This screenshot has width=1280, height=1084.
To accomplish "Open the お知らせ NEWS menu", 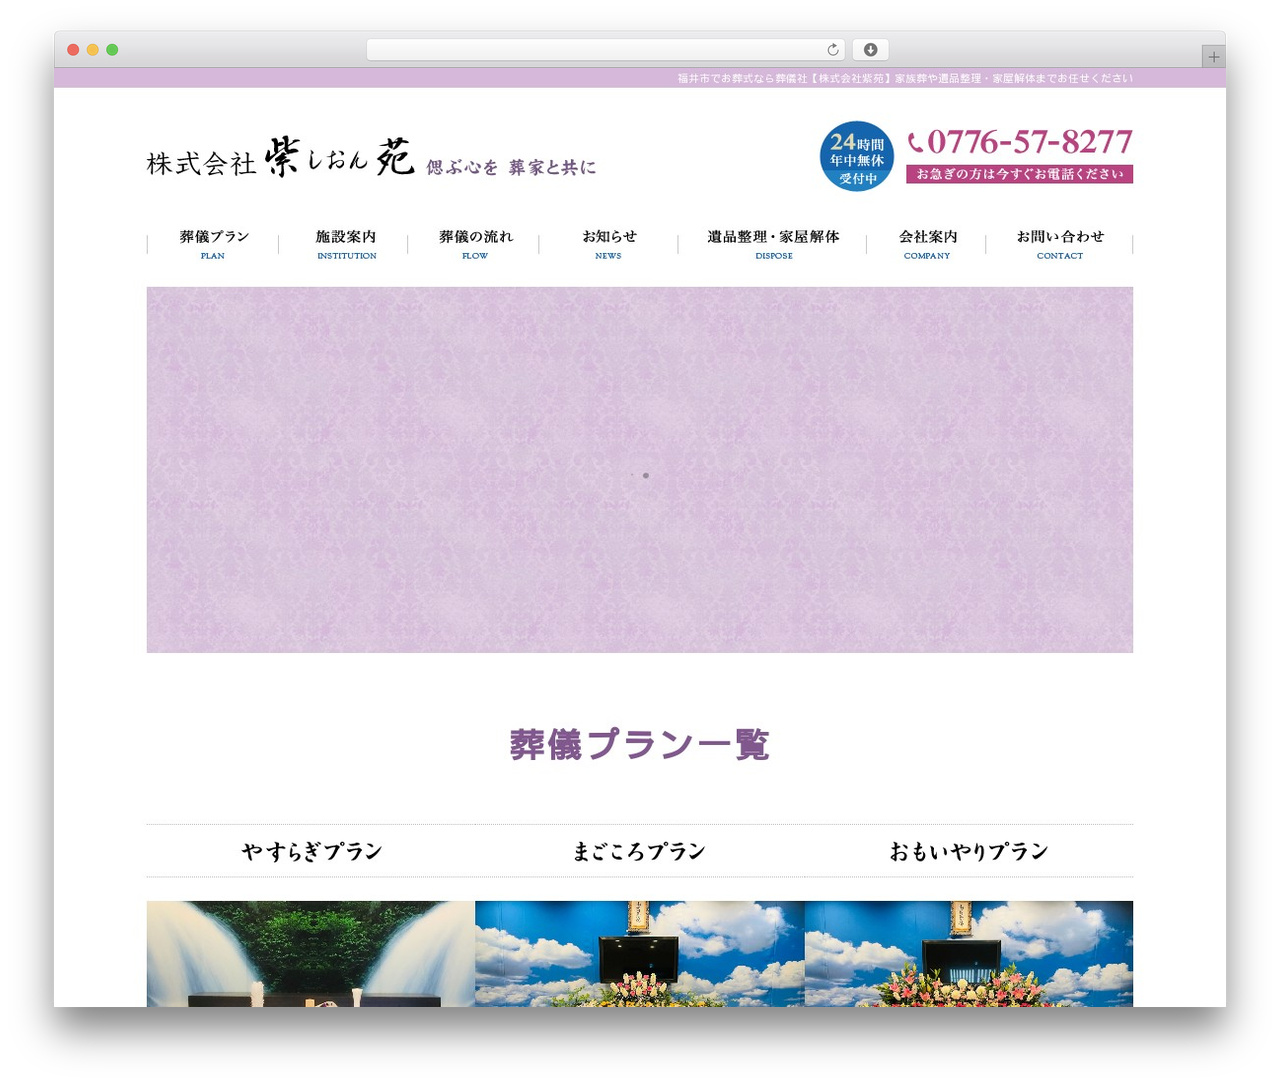I will [609, 244].
